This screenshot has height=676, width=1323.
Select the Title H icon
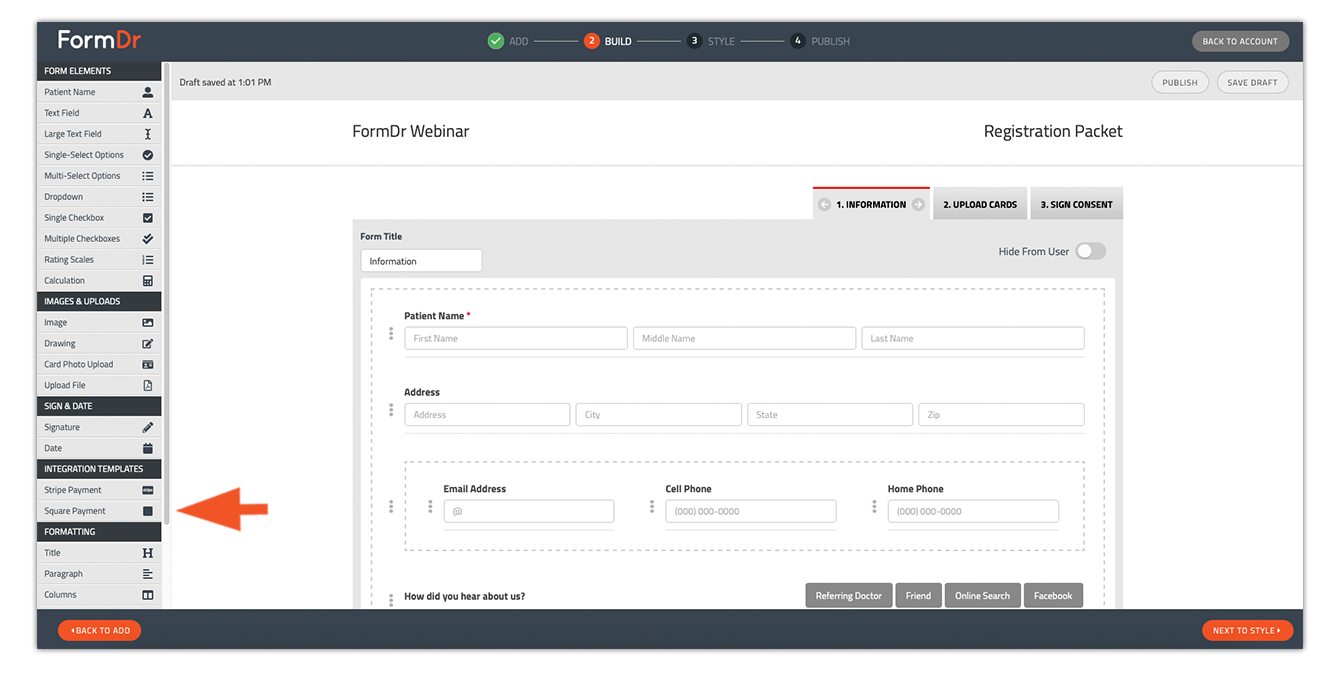click(148, 553)
